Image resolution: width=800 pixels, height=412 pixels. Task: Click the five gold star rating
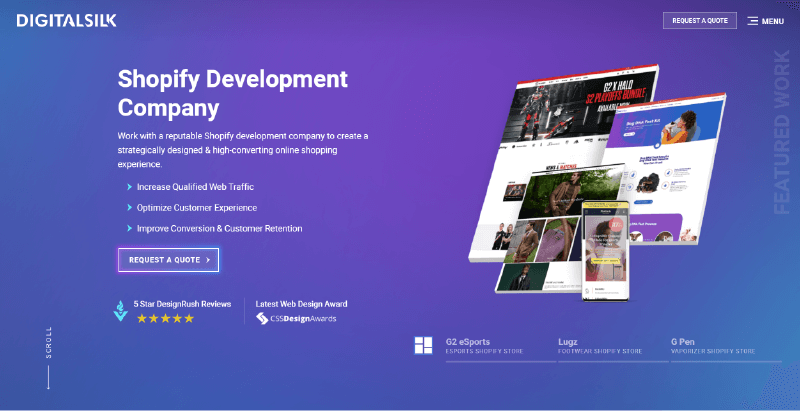(x=165, y=319)
